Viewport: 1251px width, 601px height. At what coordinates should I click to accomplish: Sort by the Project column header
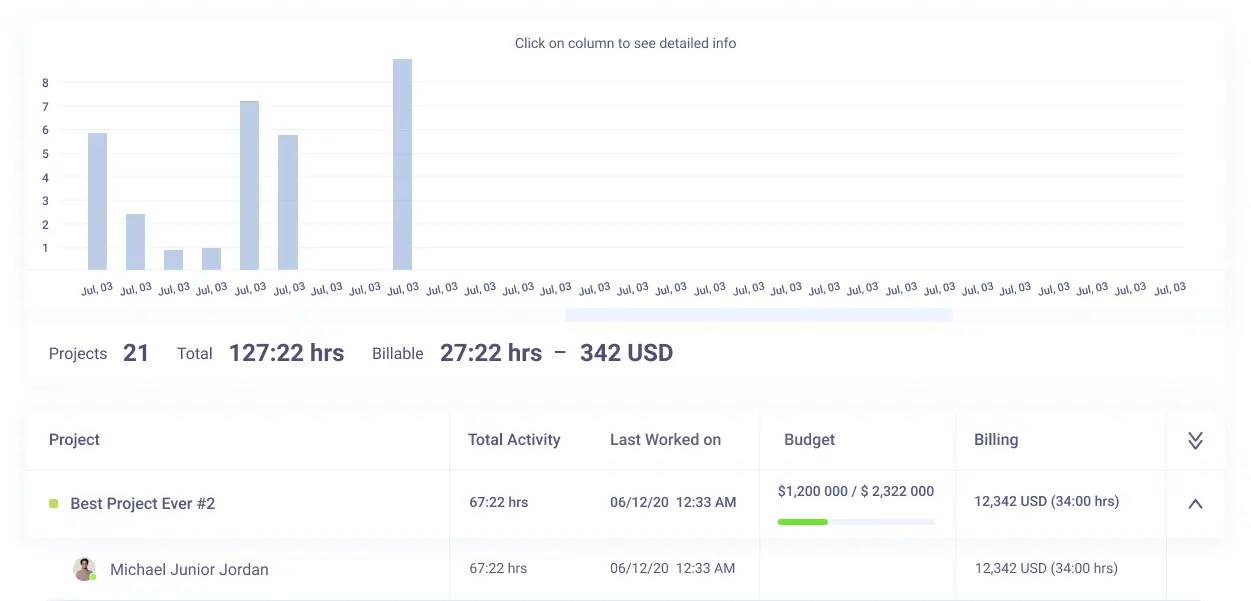click(75, 440)
